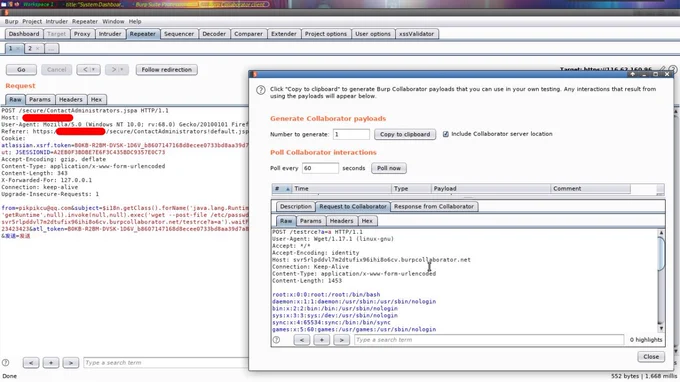The width and height of the screenshot is (680, 382).
Task: Edit the Number to generate field
Action: (x=351, y=134)
